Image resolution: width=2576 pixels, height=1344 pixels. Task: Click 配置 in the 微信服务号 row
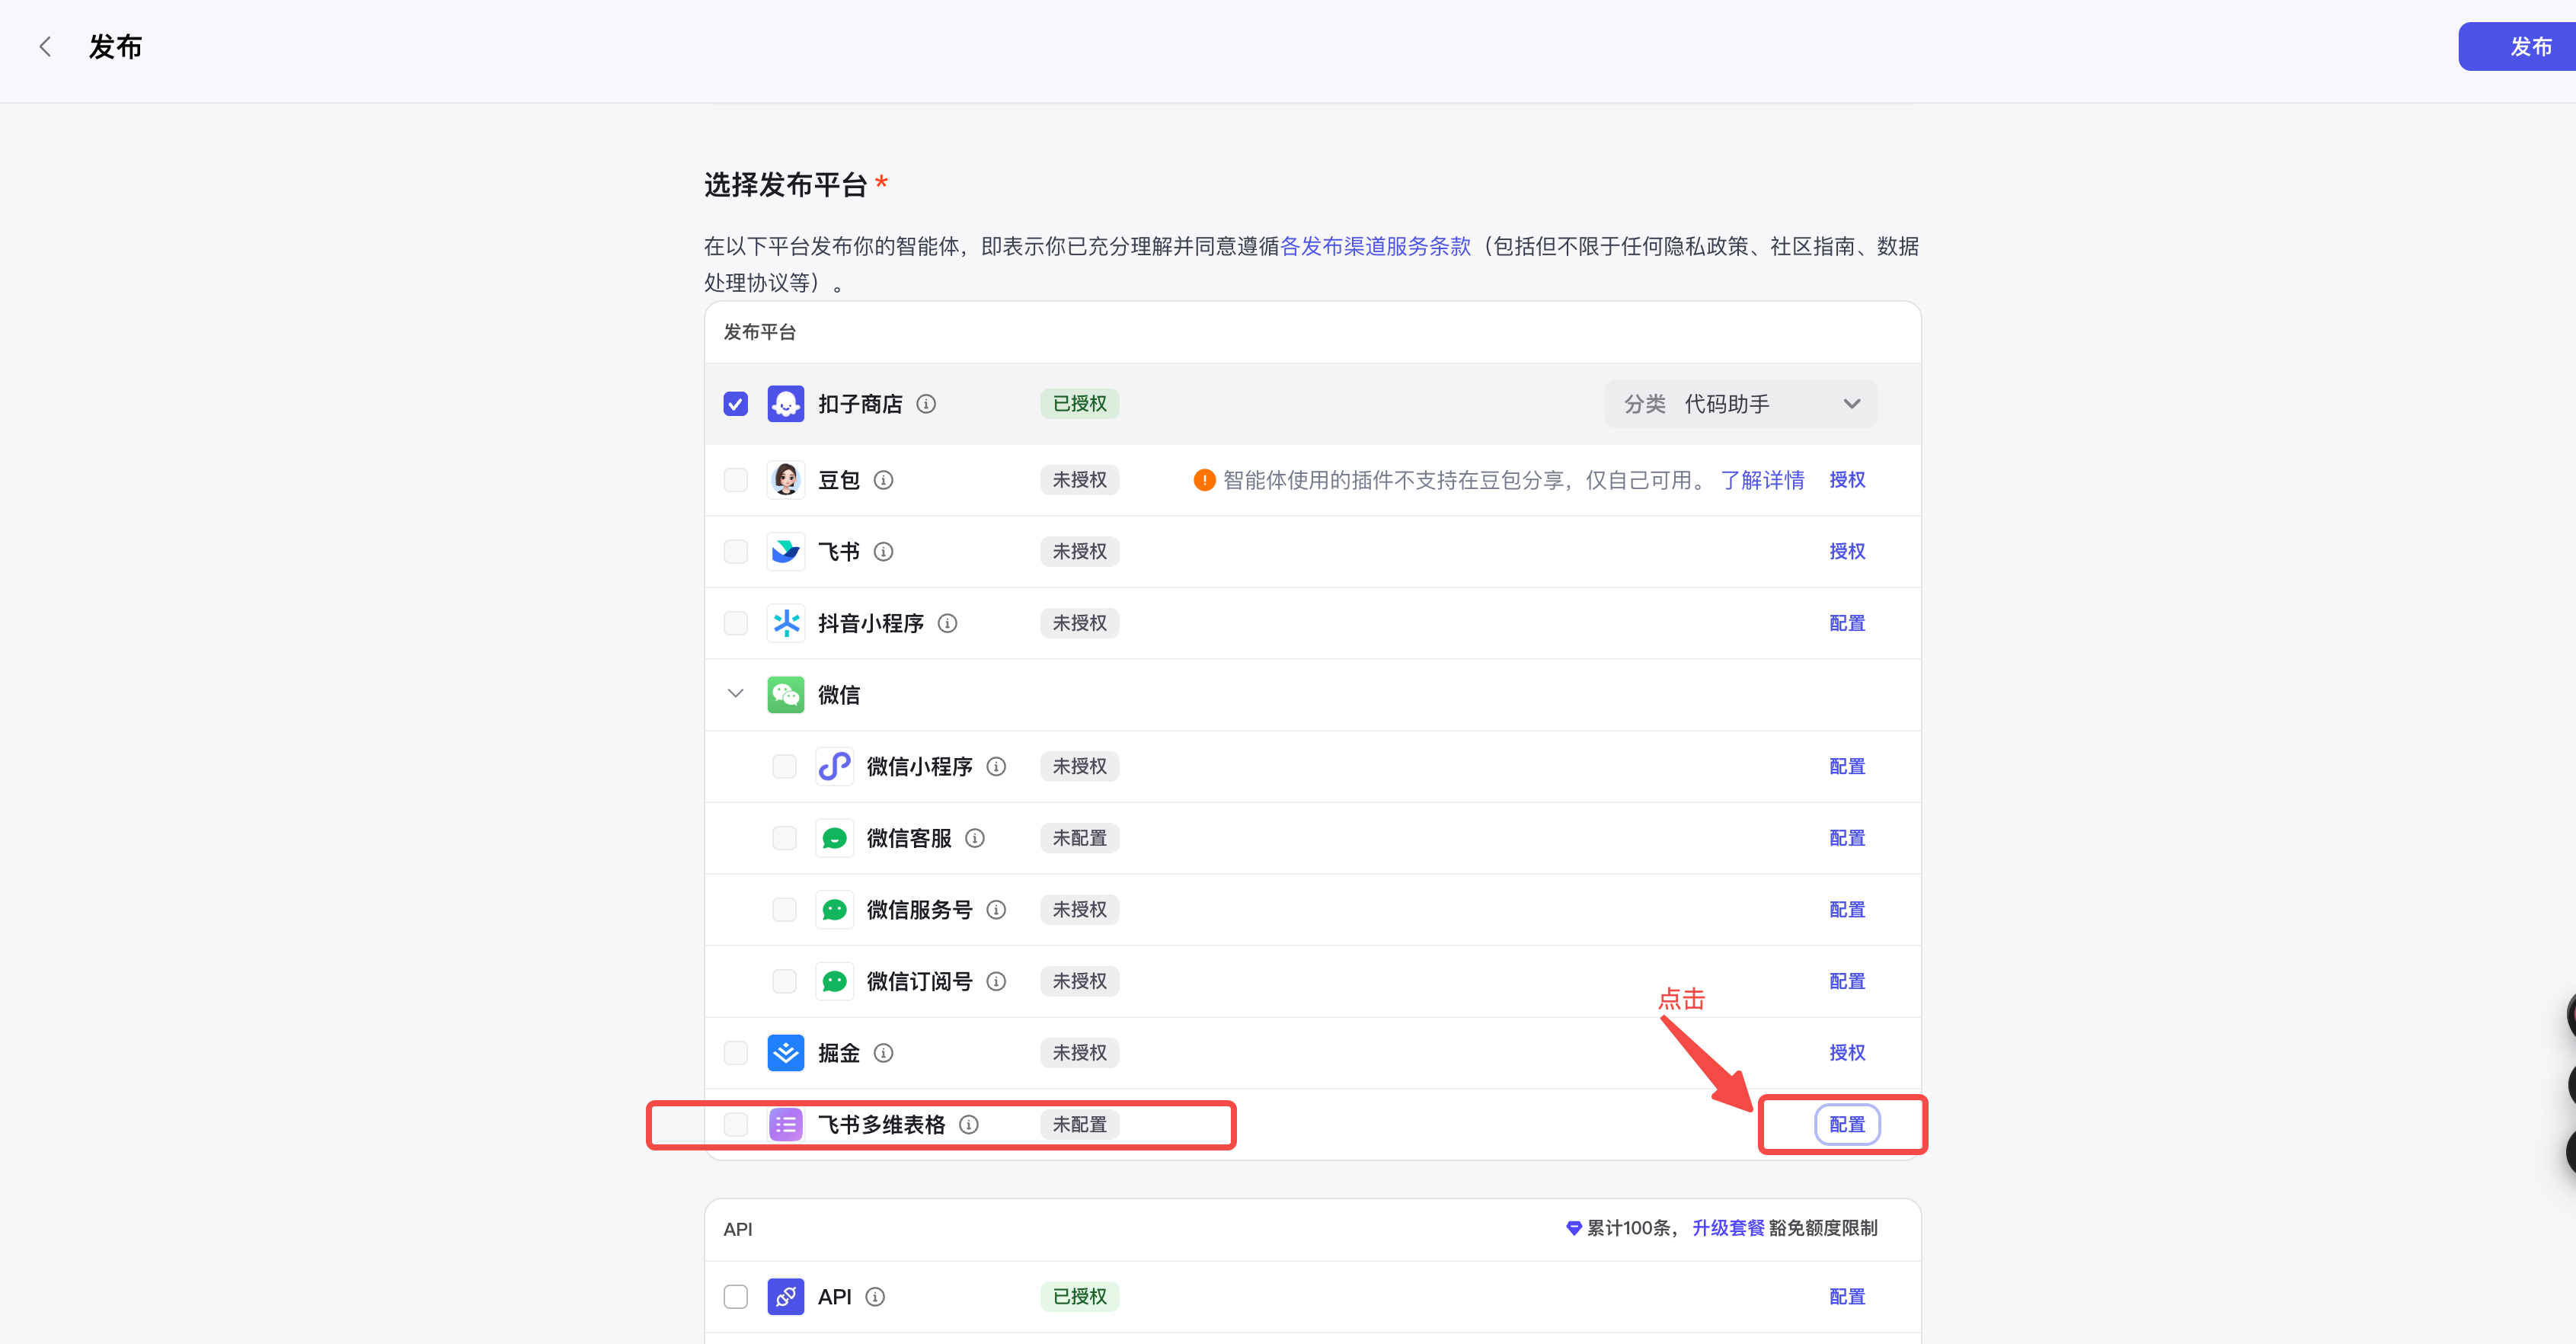(x=1847, y=910)
